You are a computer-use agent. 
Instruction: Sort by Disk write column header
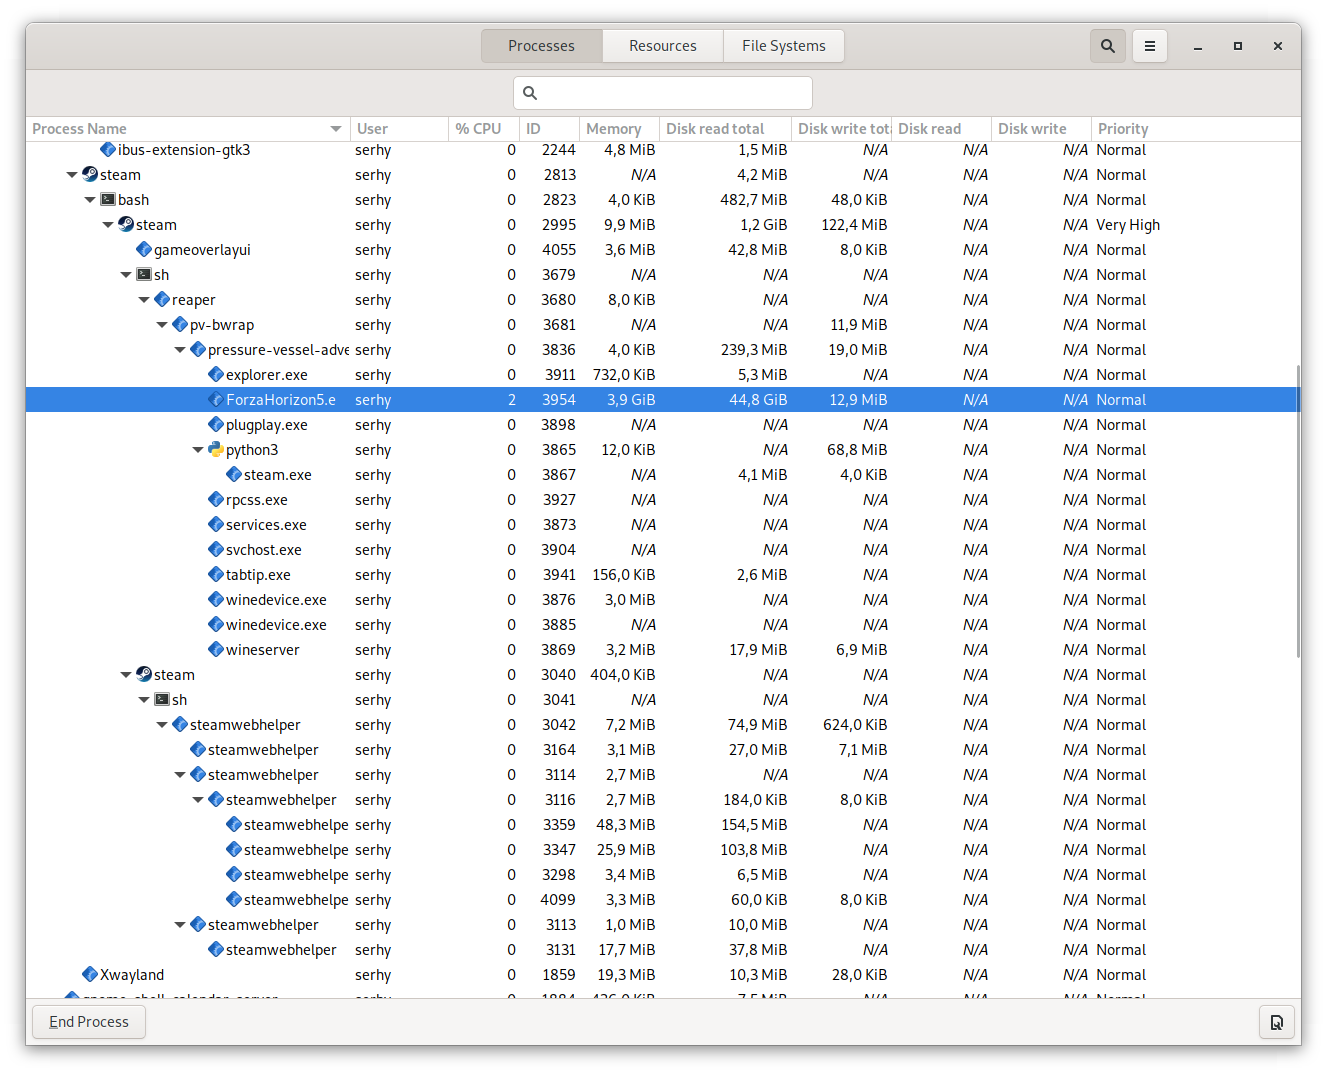(x=1041, y=129)
